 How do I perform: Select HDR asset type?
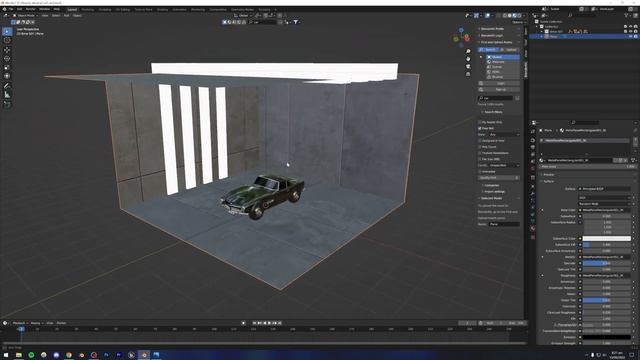click(502, 71)
